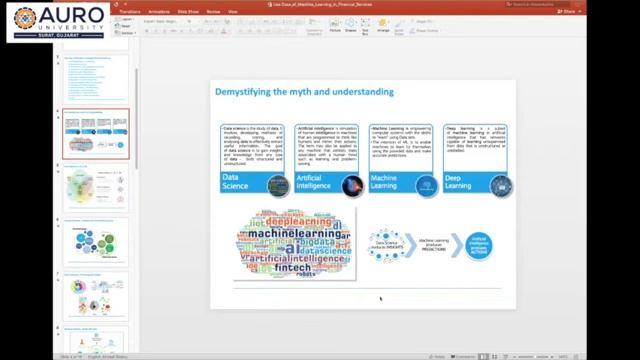Open the Review tab
Screen dimensions: 640x360
213,12
